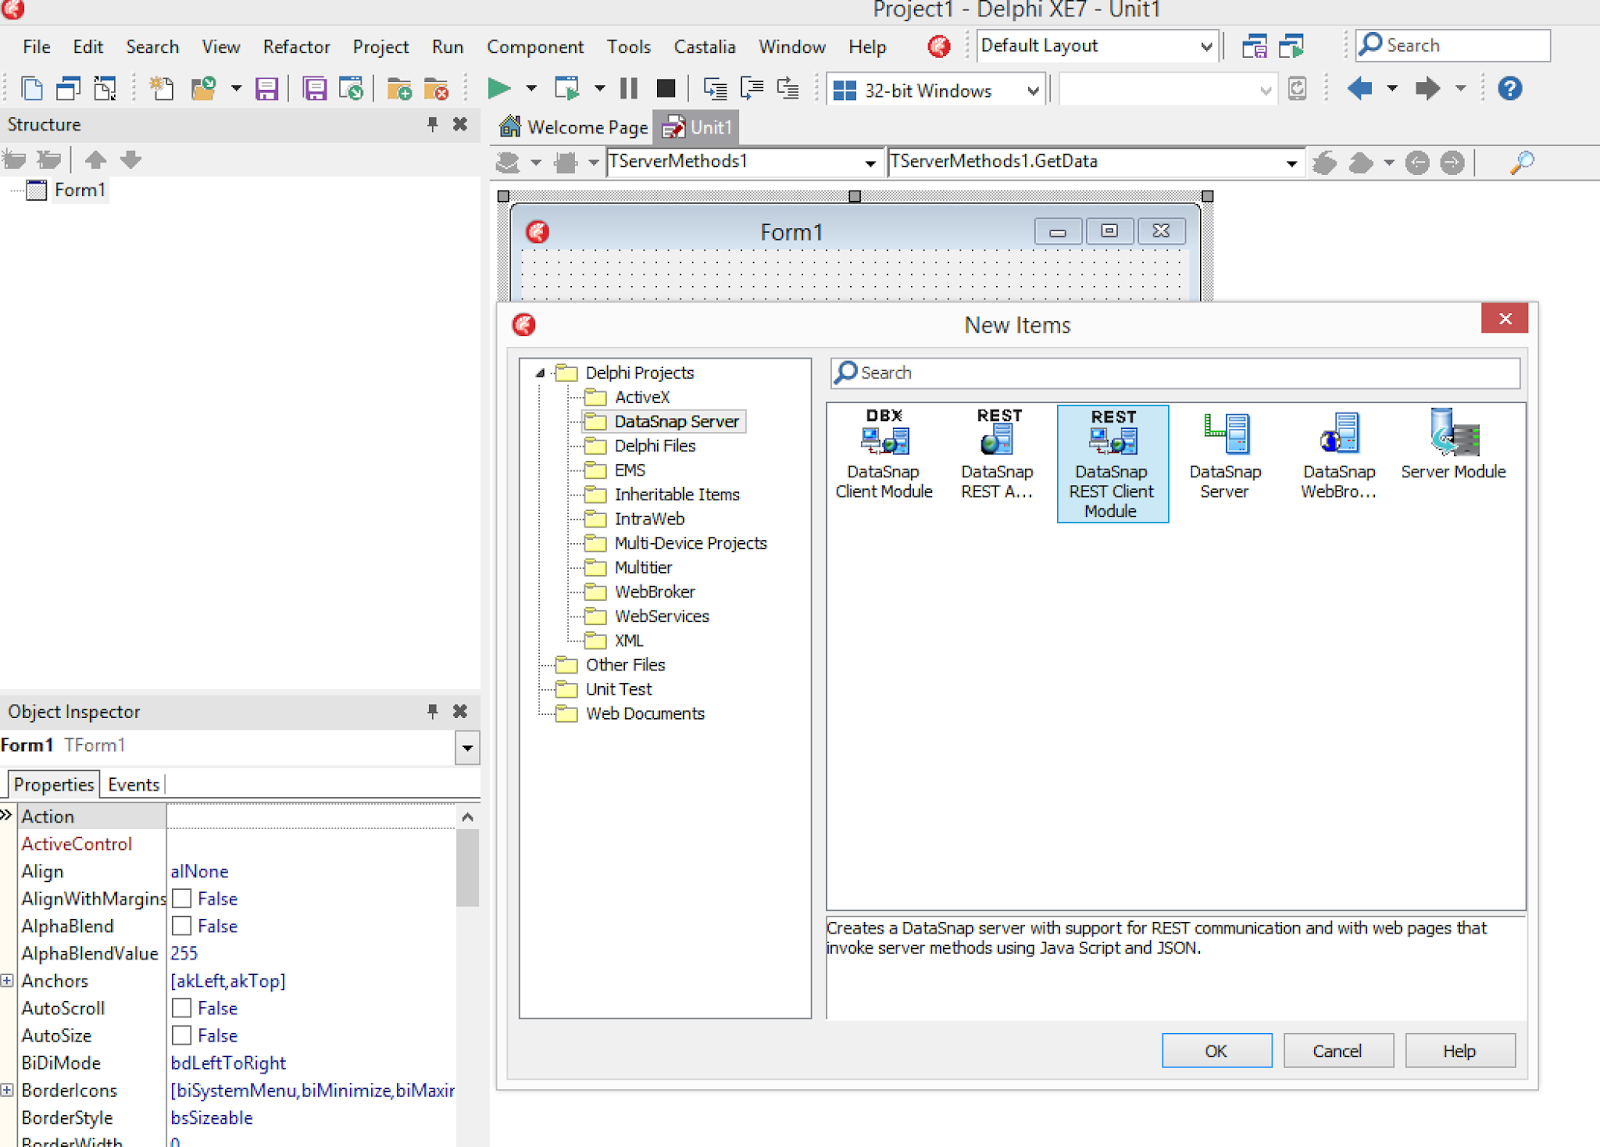Click the Set debug desktop icon

(1292, 46)
